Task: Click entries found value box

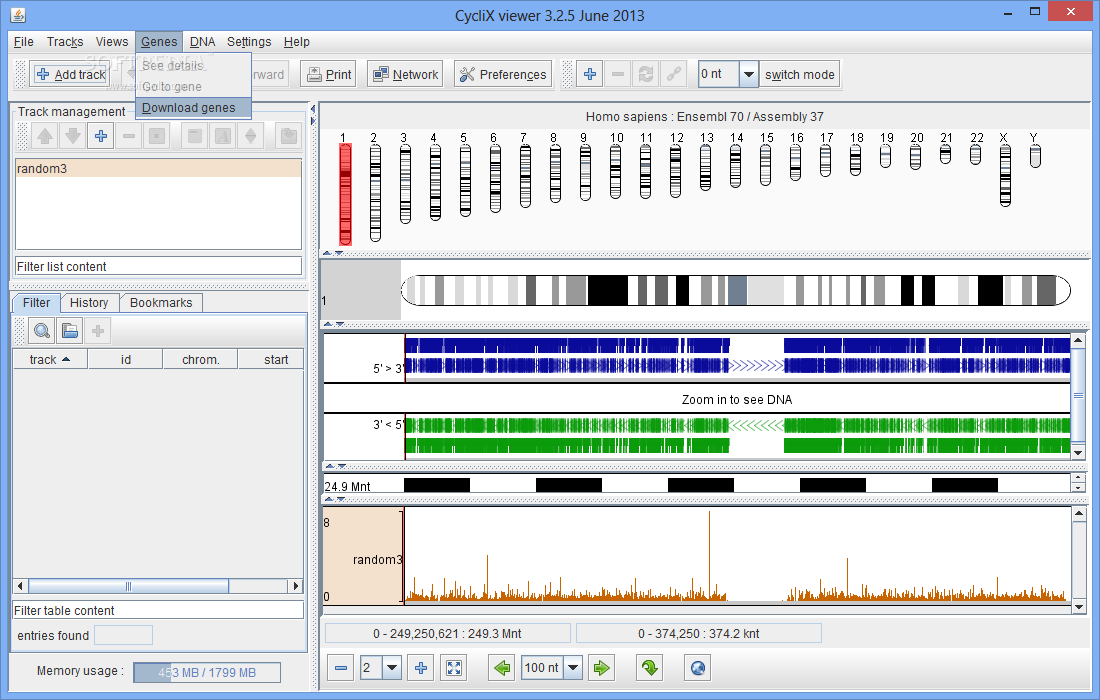Action: pyautogui.click(x=123, y=635)
